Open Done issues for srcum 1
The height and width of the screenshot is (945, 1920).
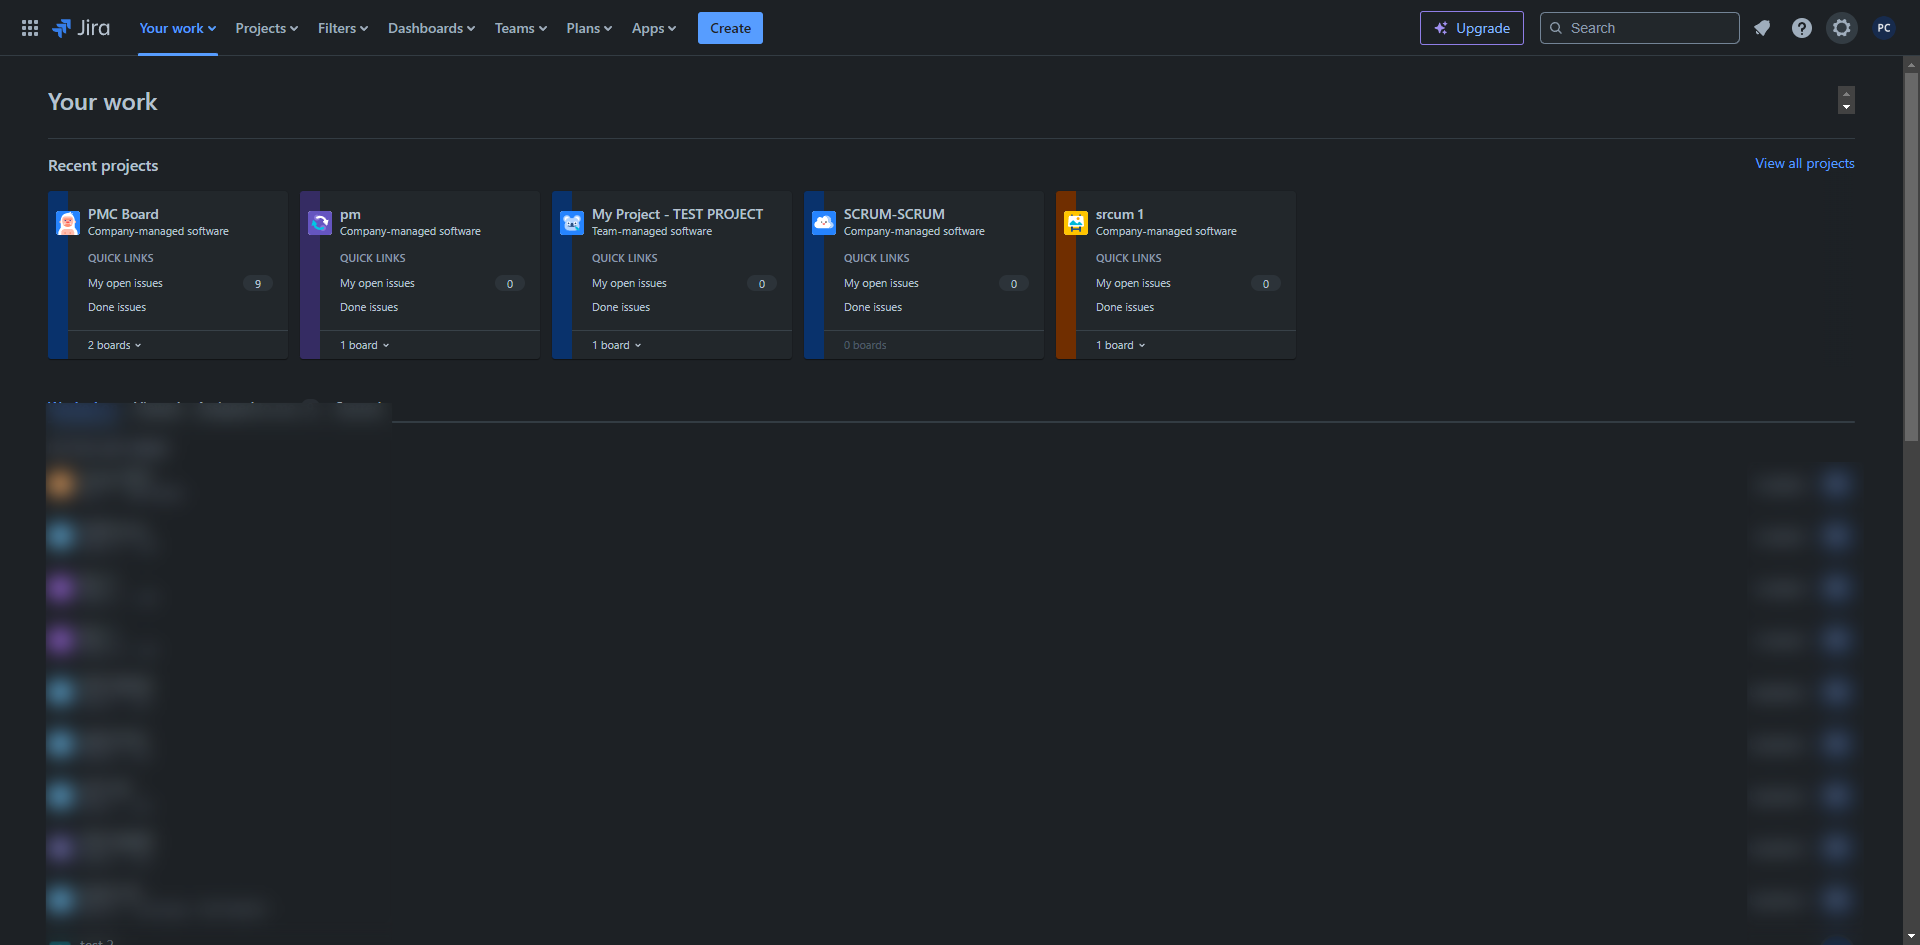tap(1125, 308)
